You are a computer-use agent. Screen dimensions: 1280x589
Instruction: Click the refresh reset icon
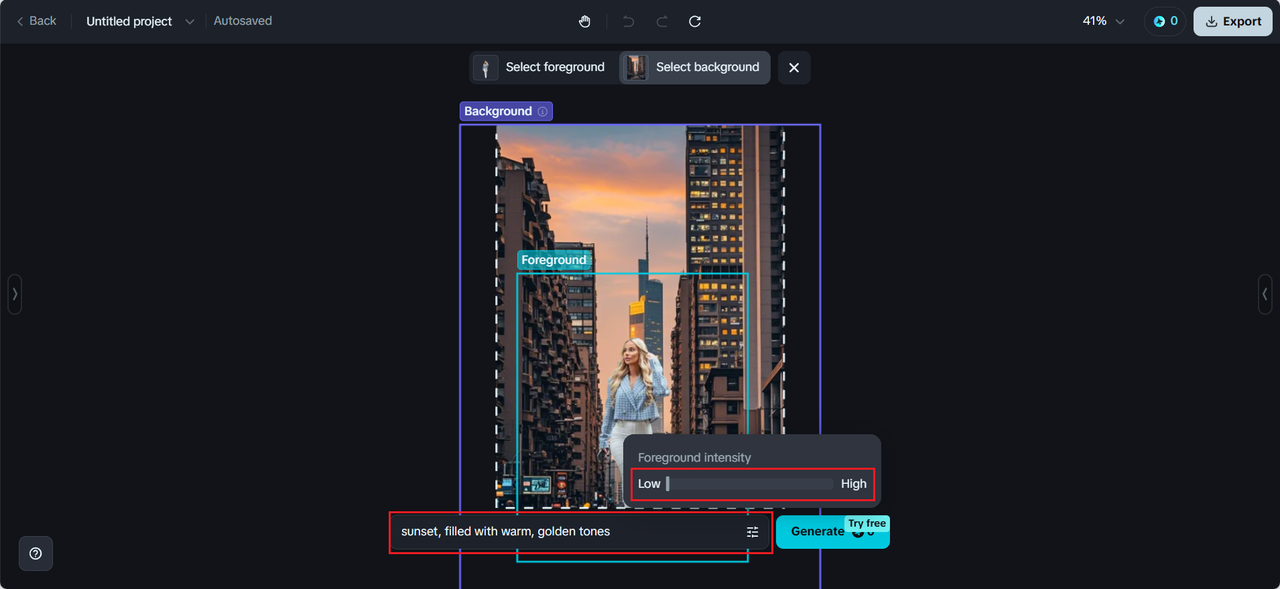695,21
